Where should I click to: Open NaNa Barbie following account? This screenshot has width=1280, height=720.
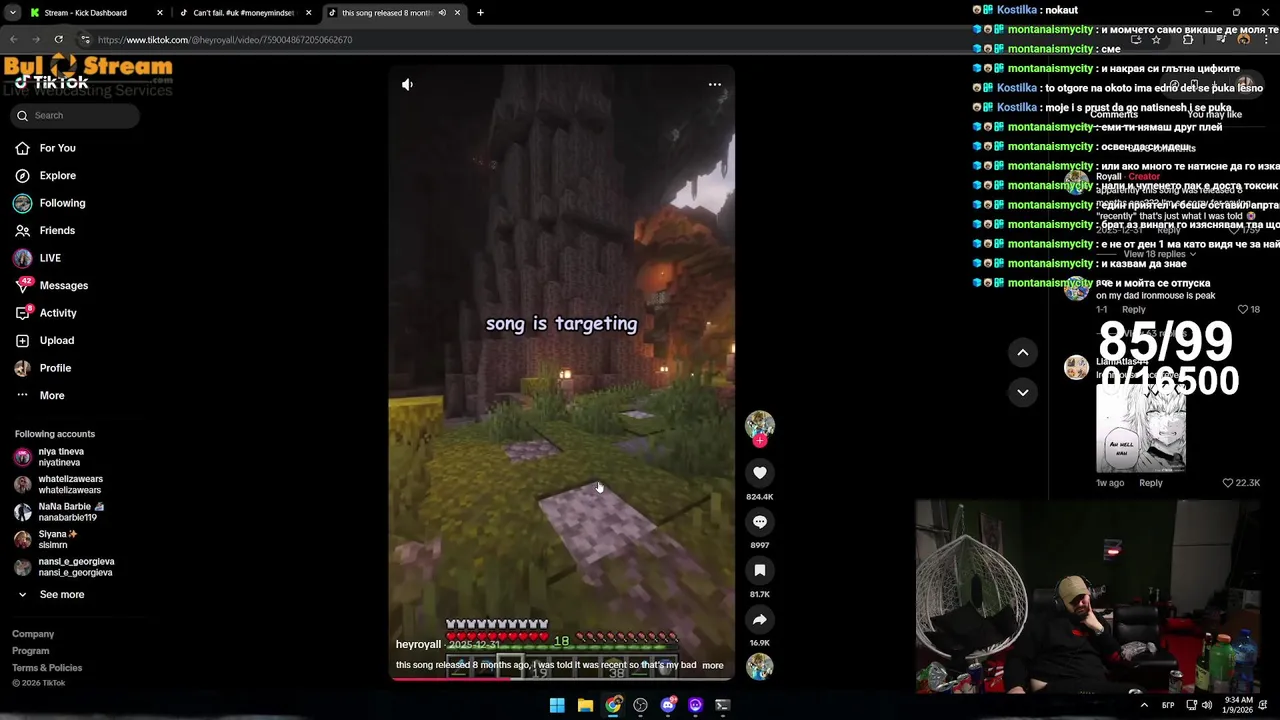[x=70, y=512]
